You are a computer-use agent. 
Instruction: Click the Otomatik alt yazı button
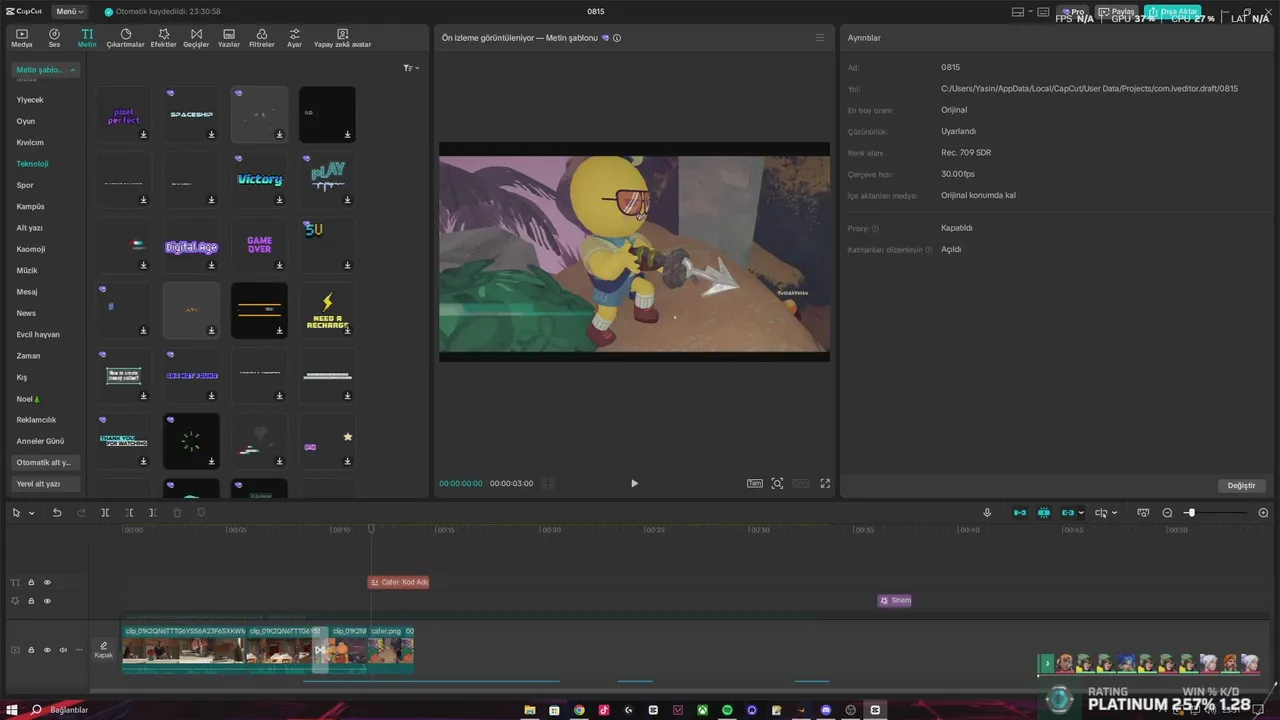45,462
